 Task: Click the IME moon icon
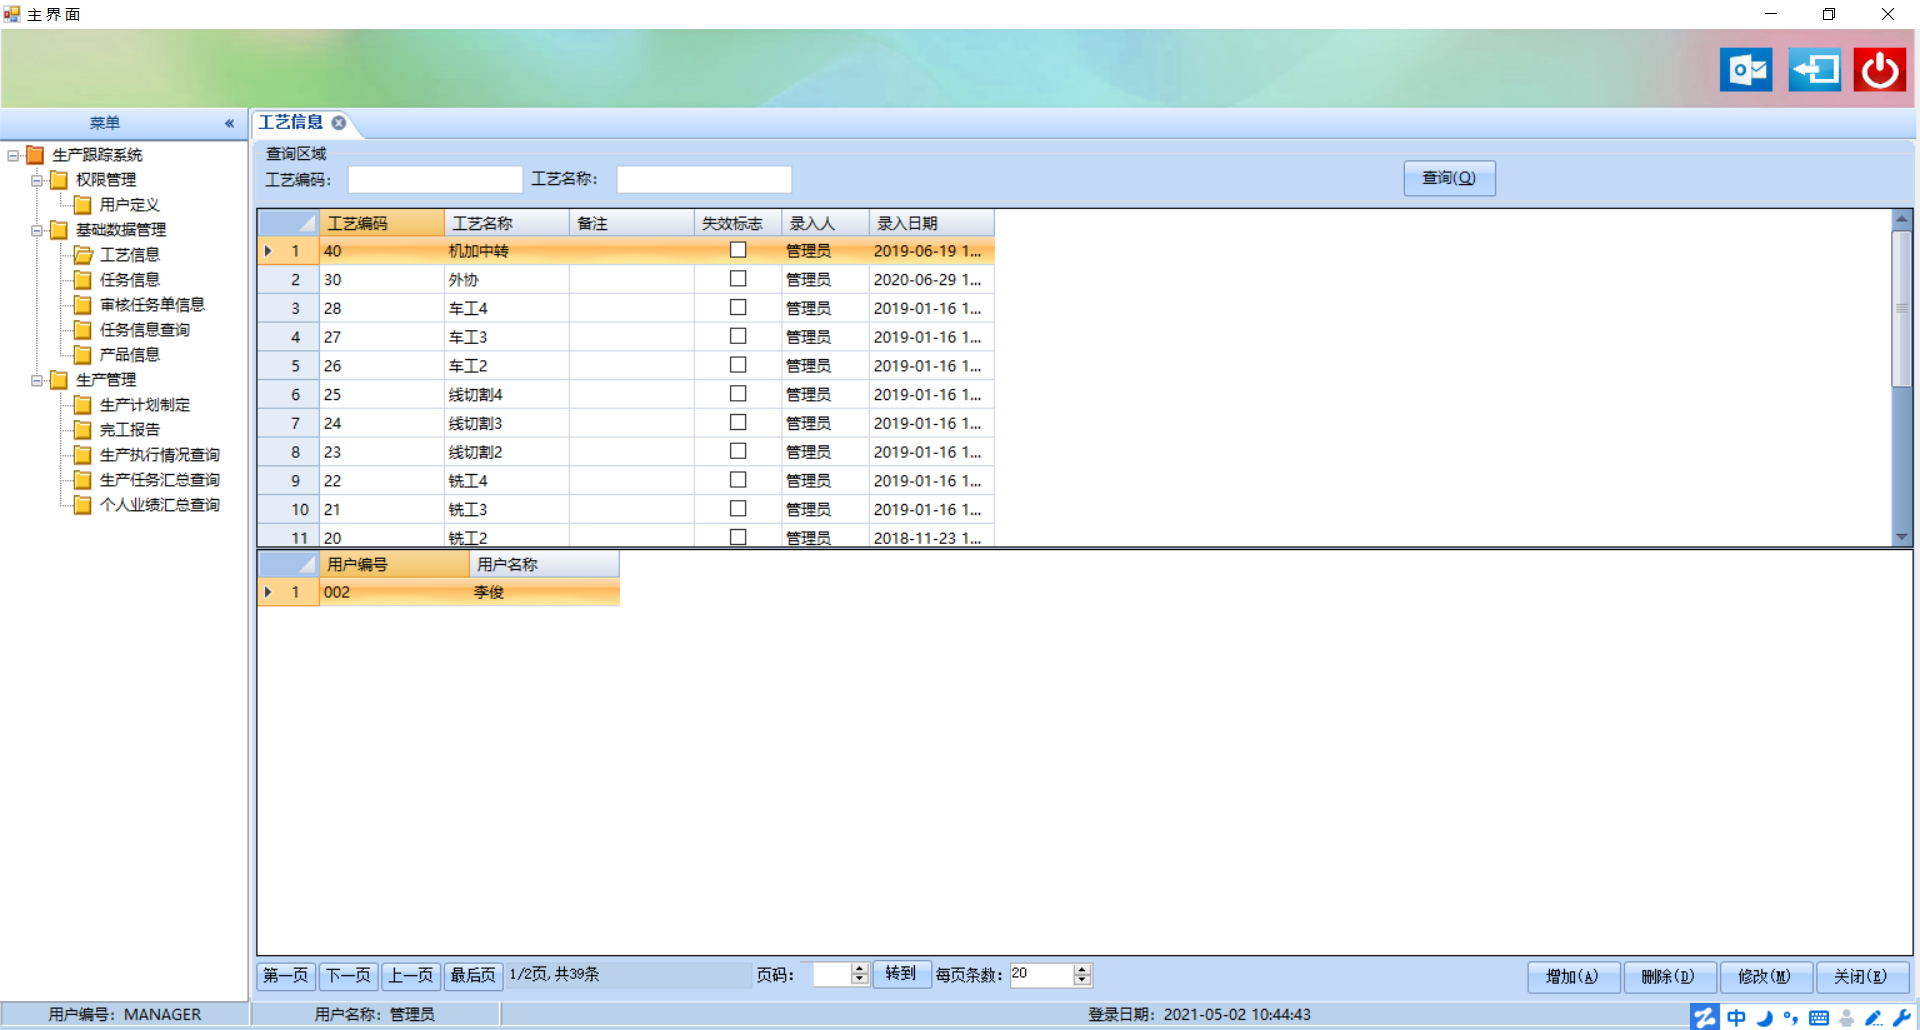pyautogui.click(x=1764, y=1018)
